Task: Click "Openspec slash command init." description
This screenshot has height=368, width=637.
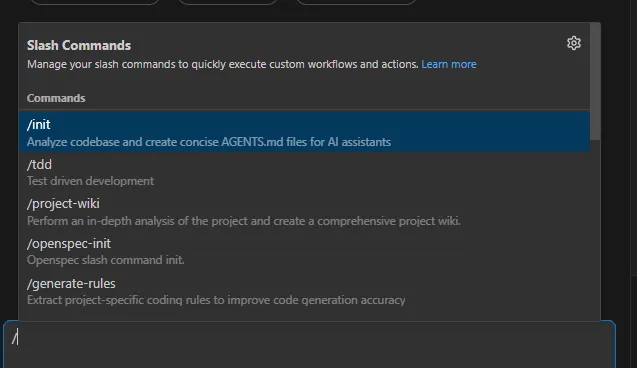Action: pyautogui.click(x=106, y=260)
